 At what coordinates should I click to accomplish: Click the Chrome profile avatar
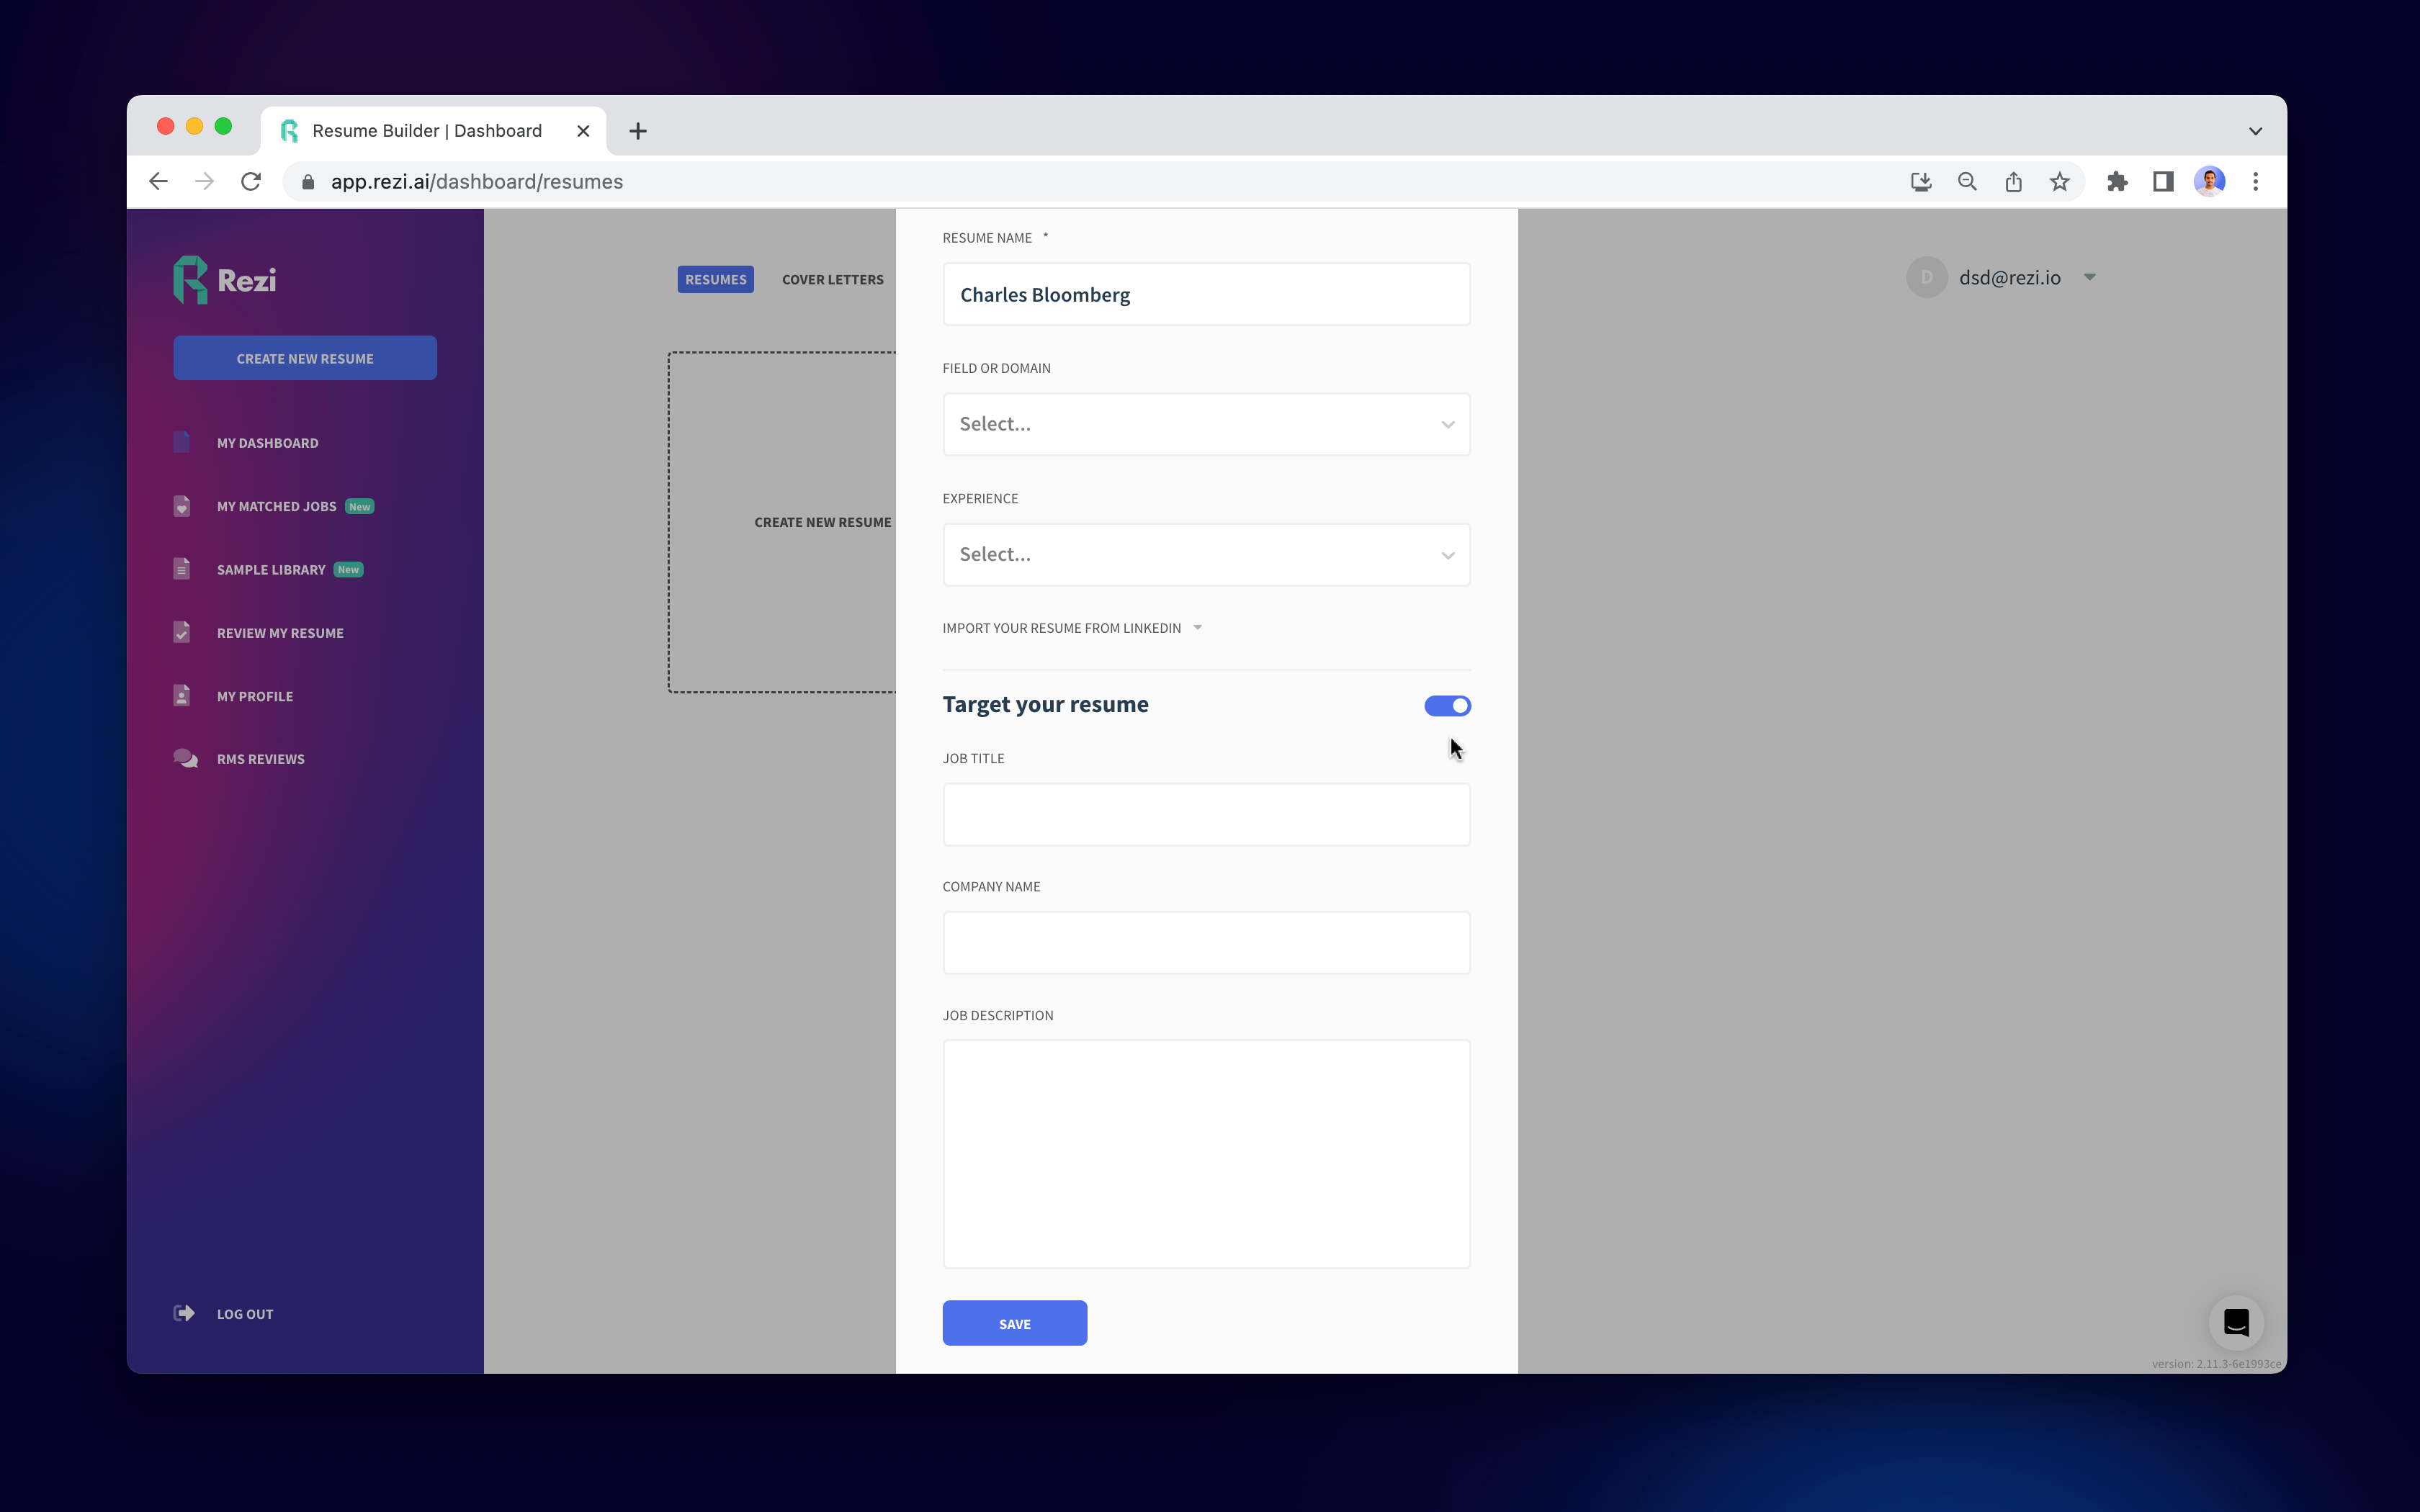[2209, 181]
